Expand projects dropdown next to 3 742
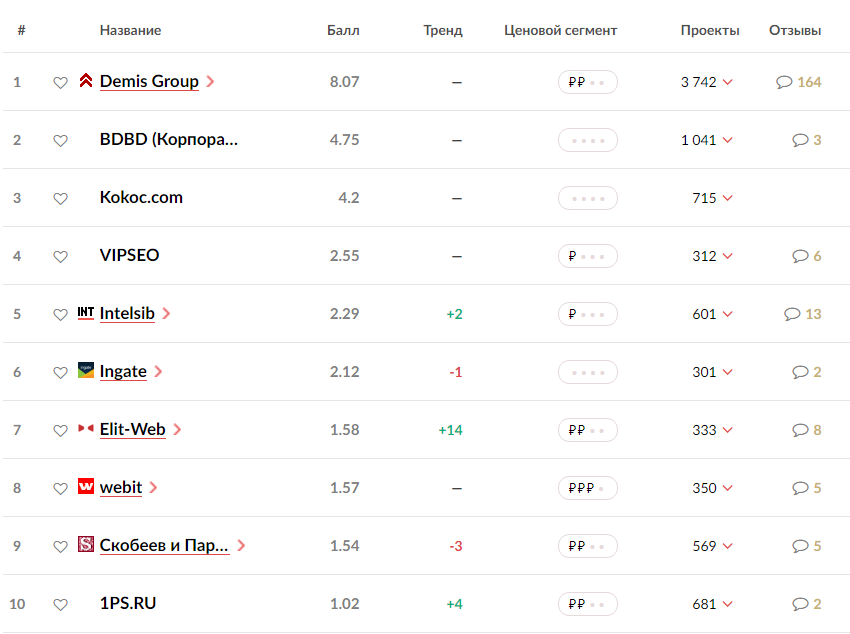The width and height of the screenshot is (850, 634). (728, 82)
